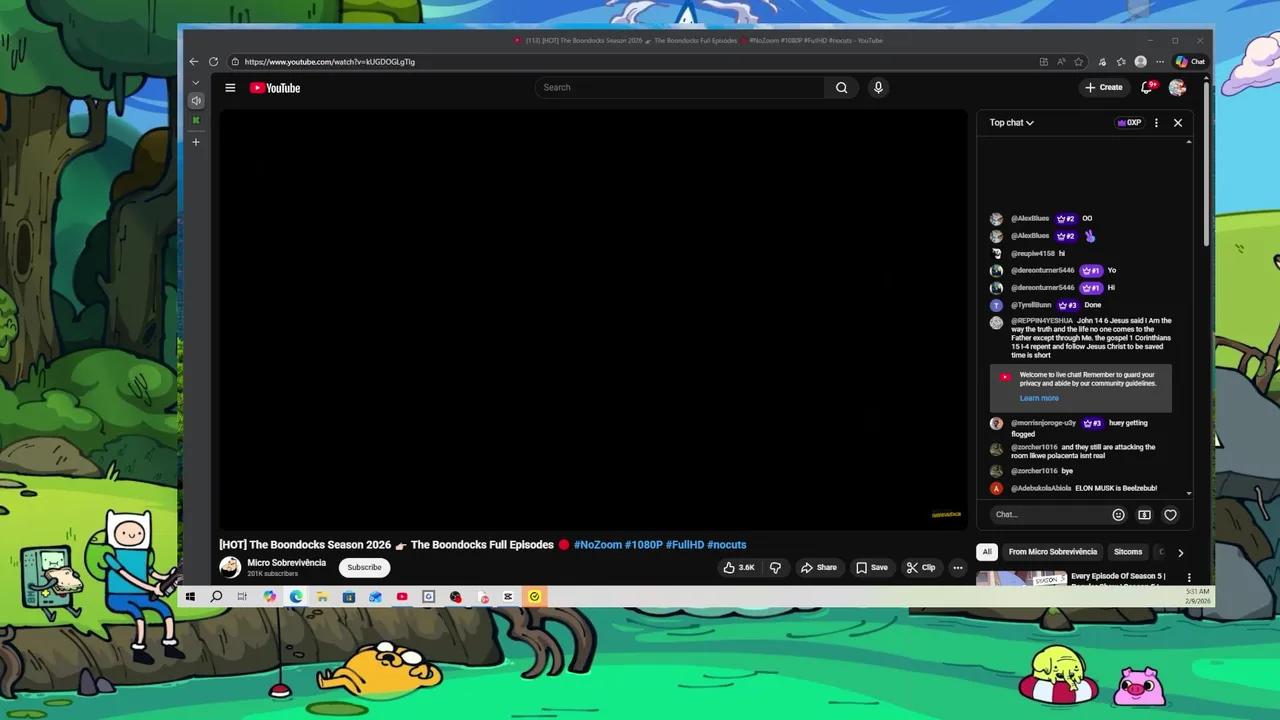1280x720 pixels.
Task: Open live chat options three-dot menu
Action: pos(1156,123)
